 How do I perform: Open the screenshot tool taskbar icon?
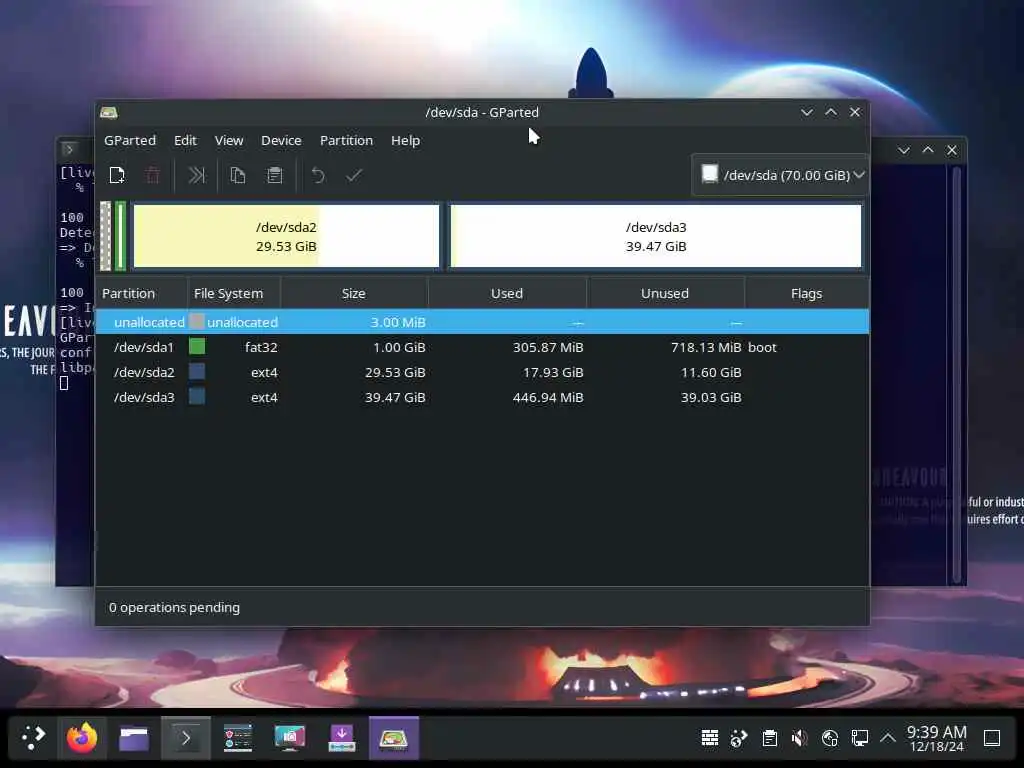(290, 738)
